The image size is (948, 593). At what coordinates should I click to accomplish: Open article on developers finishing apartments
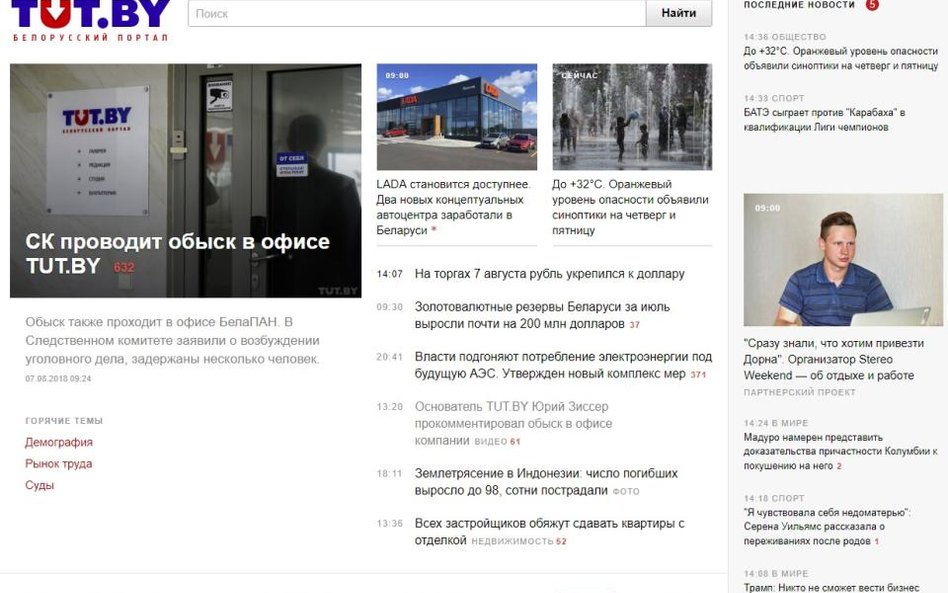click(549, 531)
